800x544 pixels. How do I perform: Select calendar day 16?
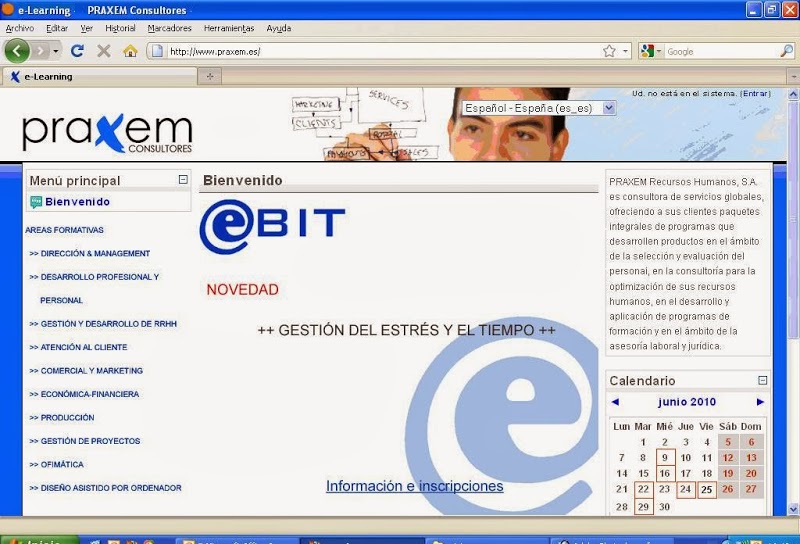tap(665, 474)
